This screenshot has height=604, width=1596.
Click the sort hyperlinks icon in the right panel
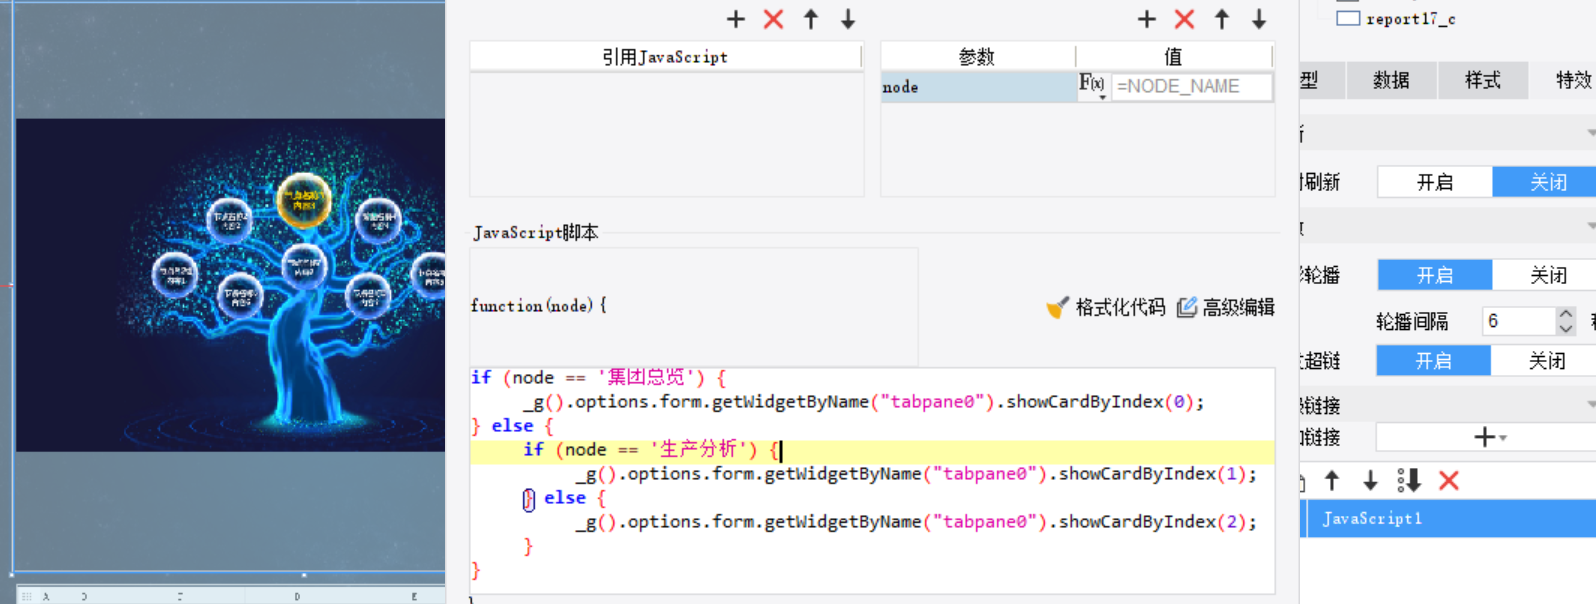coord(1409,481)
